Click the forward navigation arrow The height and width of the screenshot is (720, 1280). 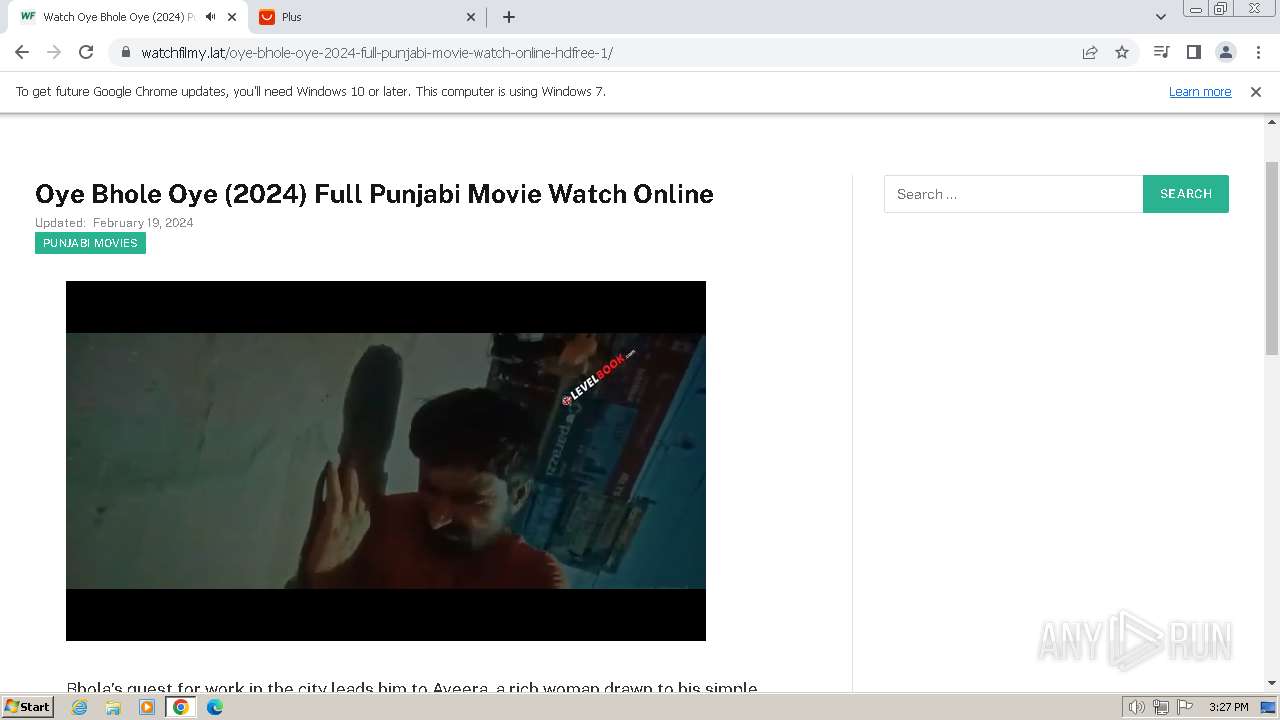(x=54, y=53)
